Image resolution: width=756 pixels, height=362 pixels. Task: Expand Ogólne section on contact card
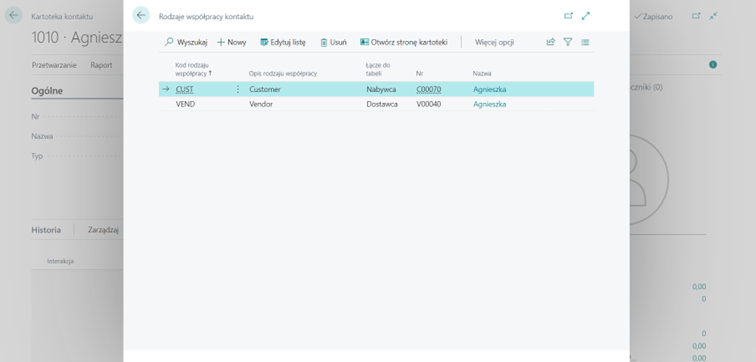[x=47, y=91]
